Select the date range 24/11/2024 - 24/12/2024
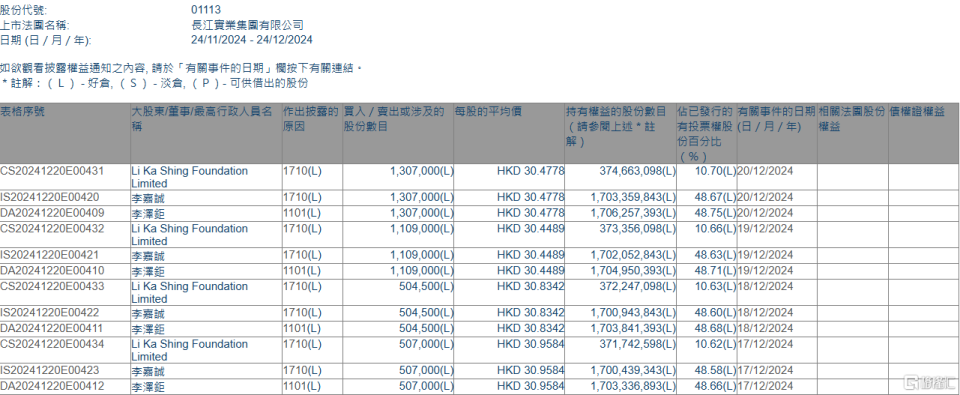 click(x=252, y=40)
